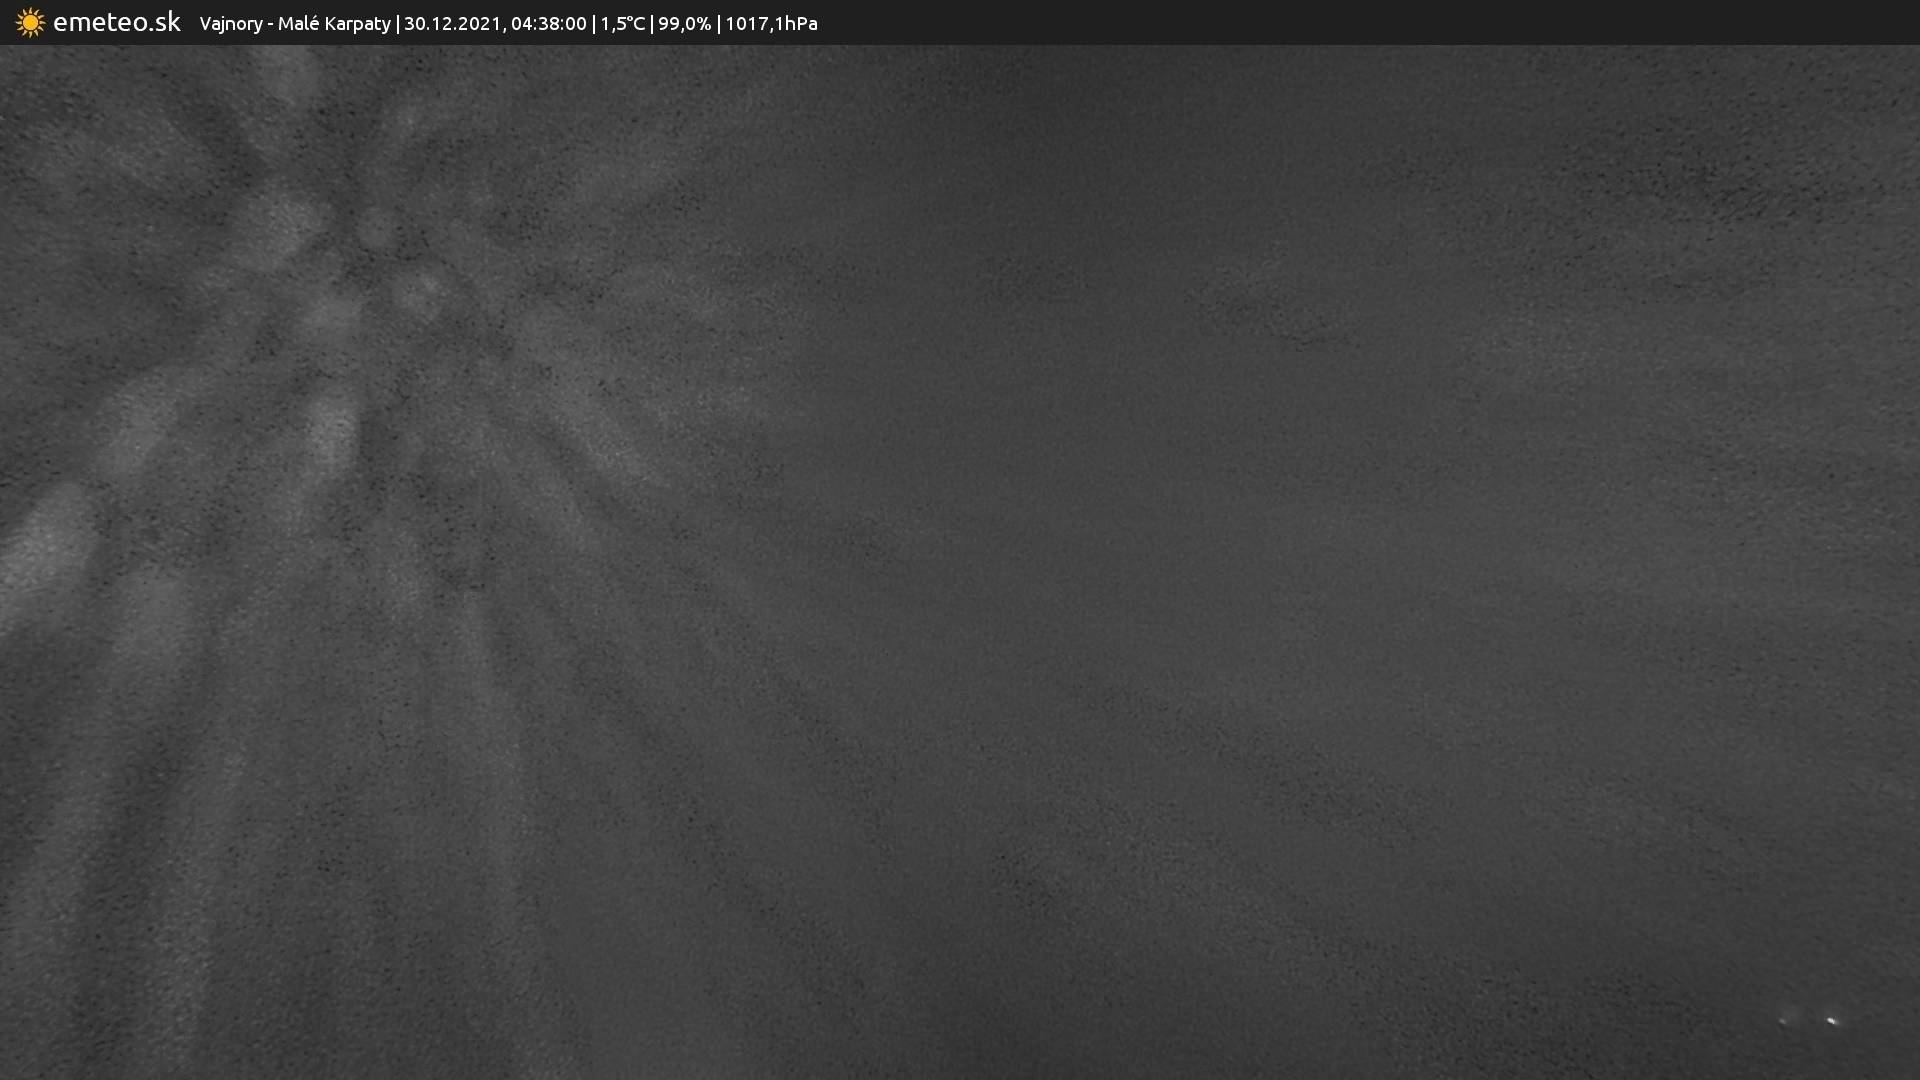Click the separator bar before the pressure value
This screenshot has height=1080, width=1920.
click(718, 23)
